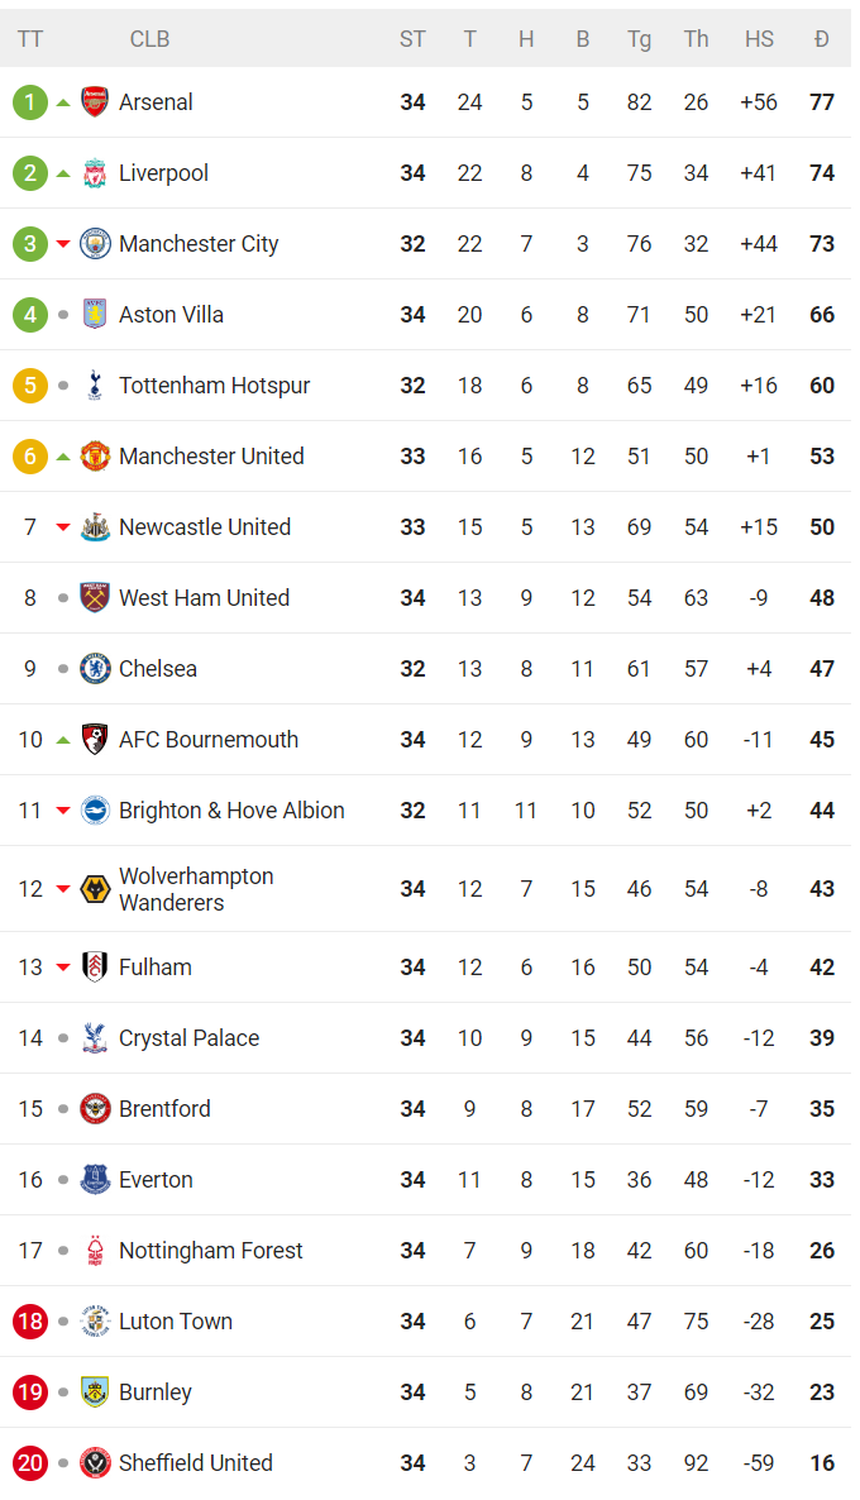
Task: Click the Arsenal club crest icon
Action: point(95,102)
